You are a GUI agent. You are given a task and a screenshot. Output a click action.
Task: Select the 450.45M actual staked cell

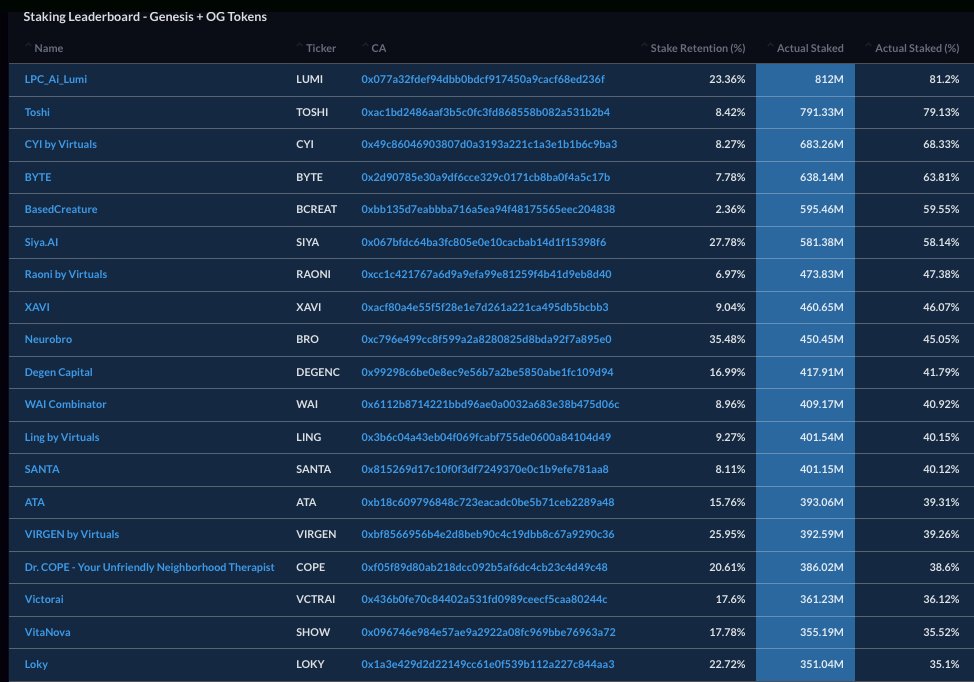tap(805, 339)
